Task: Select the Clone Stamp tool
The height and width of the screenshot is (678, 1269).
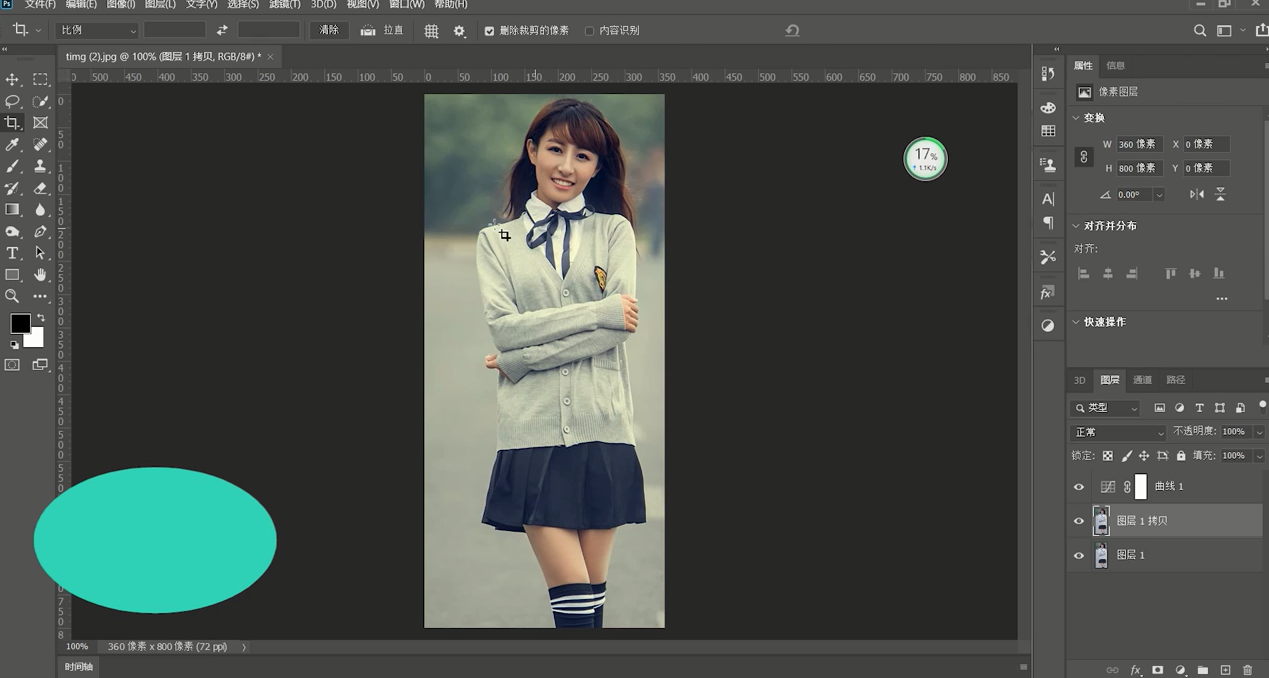Action: (x=40, y=166)
